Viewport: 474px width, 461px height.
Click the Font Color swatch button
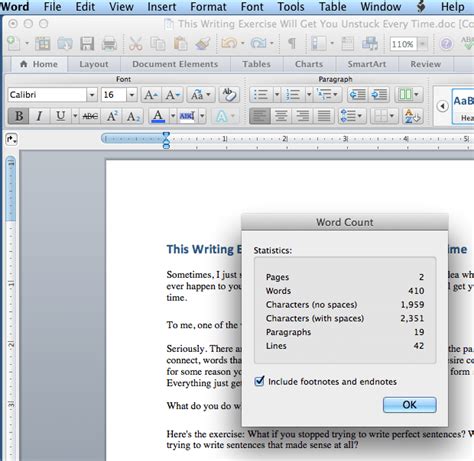(x=158, y=116)
